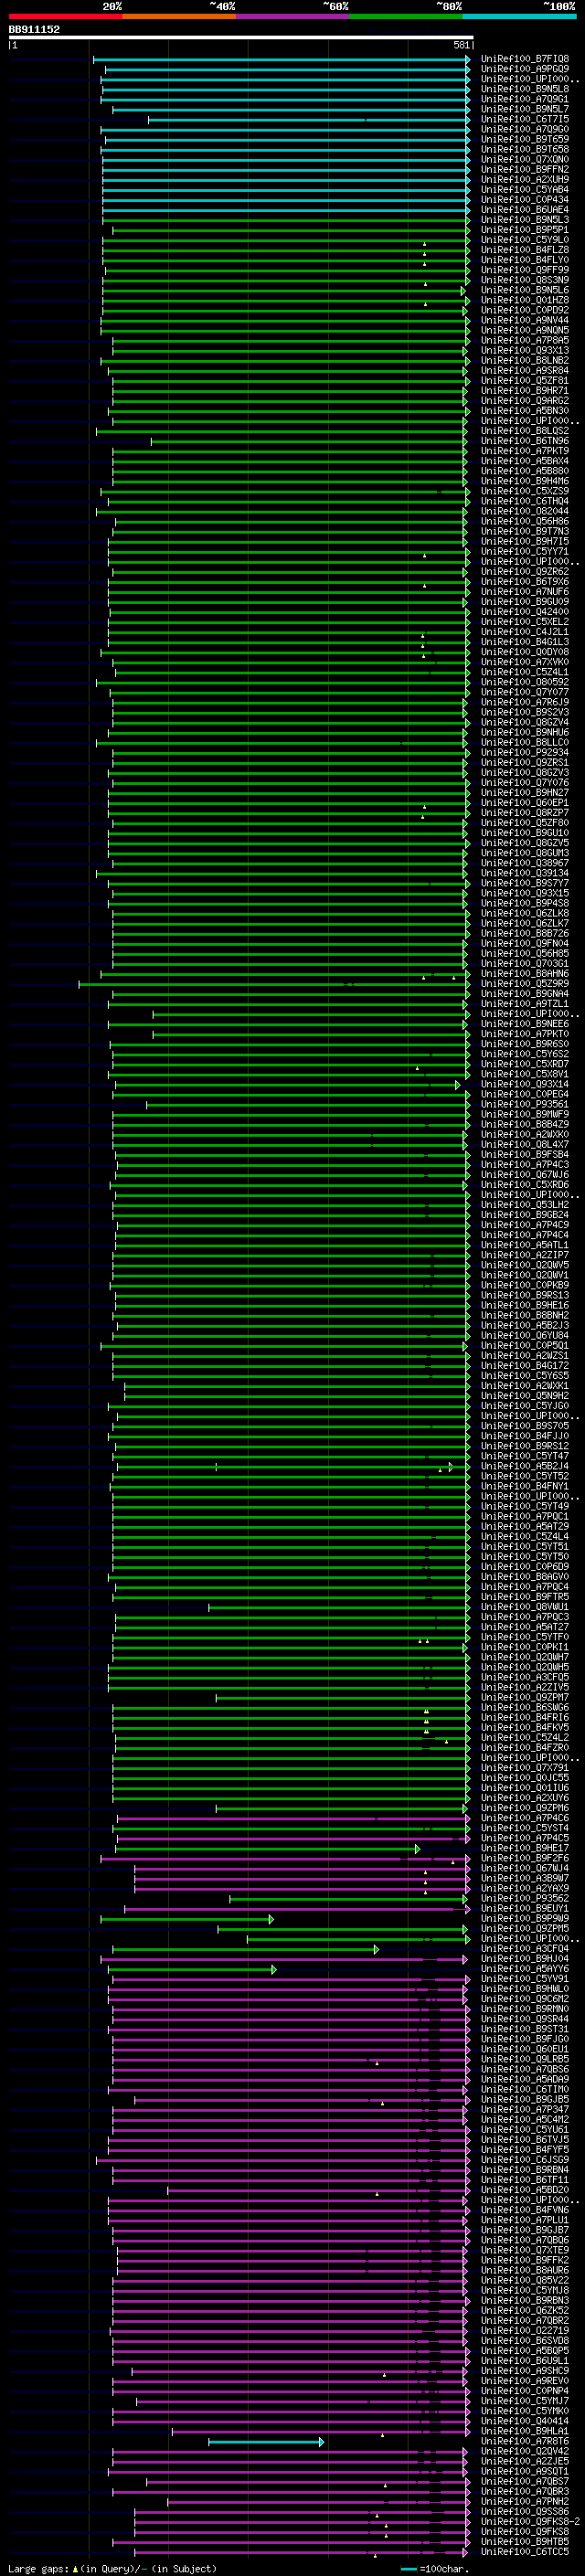The height and width of the screenshot is (2576, 585).
Task: Select hit UniRef100_C0P5Q1
Action: 525,1345
